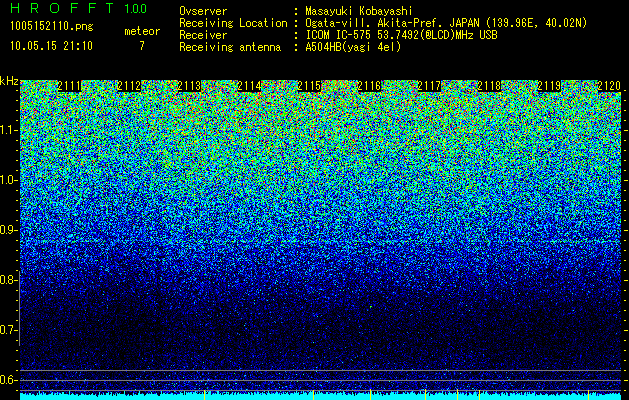Click the 2112 time marker label
Screen dimensions: 629x400
tap(129, 86)
